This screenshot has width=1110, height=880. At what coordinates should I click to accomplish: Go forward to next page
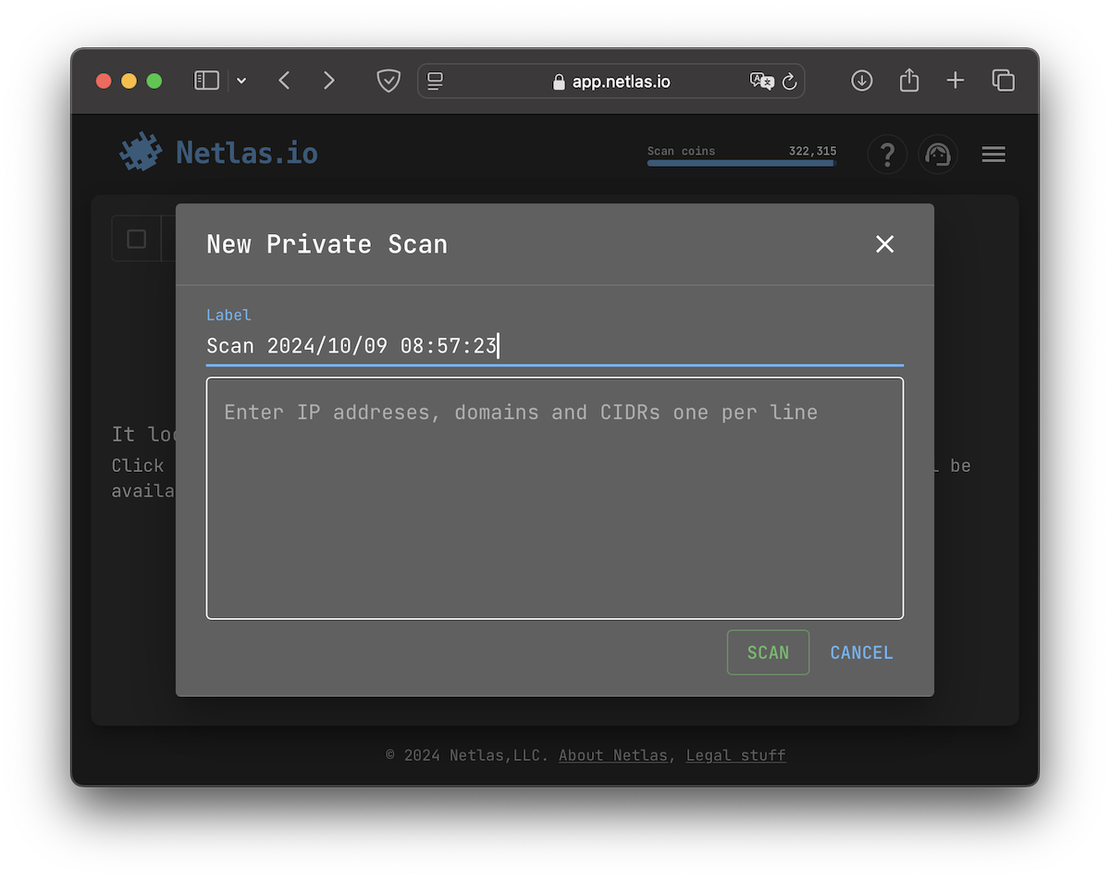pyautogui.click(x=329, y=81)
